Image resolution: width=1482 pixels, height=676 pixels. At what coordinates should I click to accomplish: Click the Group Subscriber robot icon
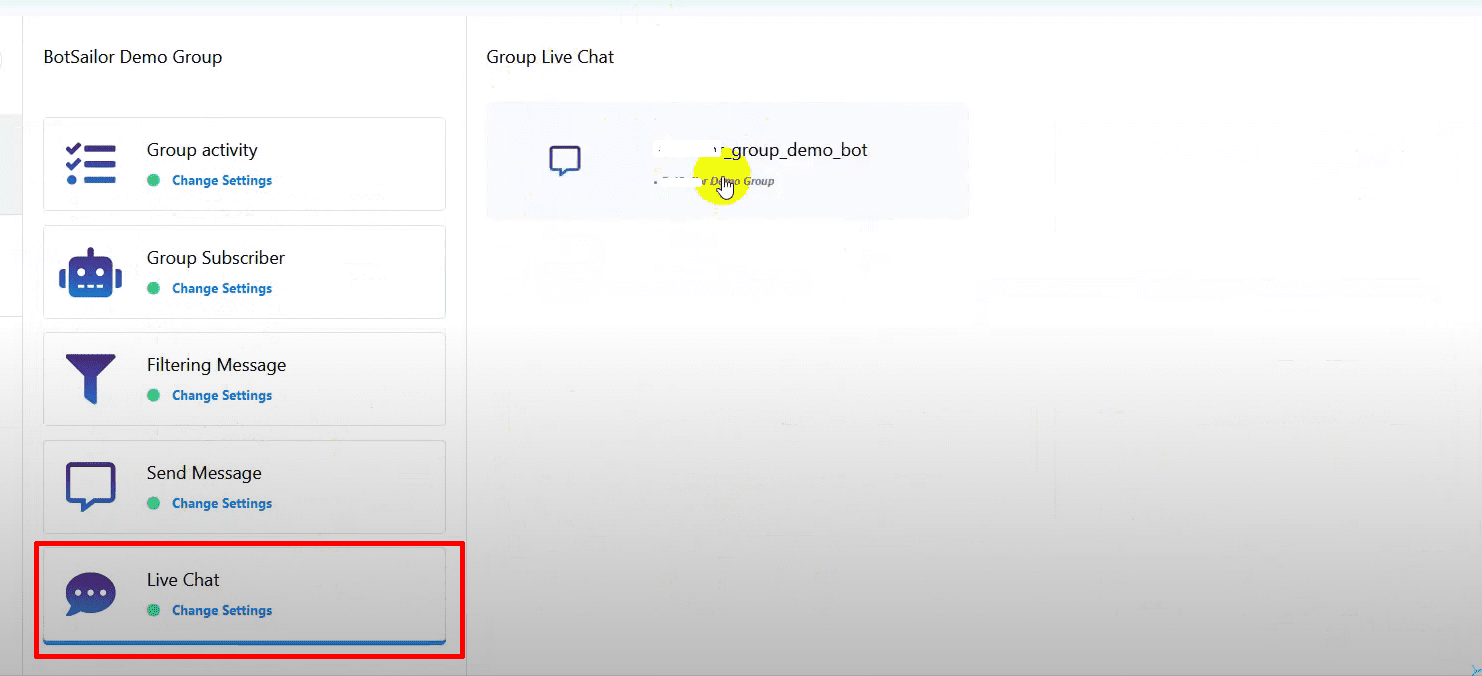pos(90,272)
